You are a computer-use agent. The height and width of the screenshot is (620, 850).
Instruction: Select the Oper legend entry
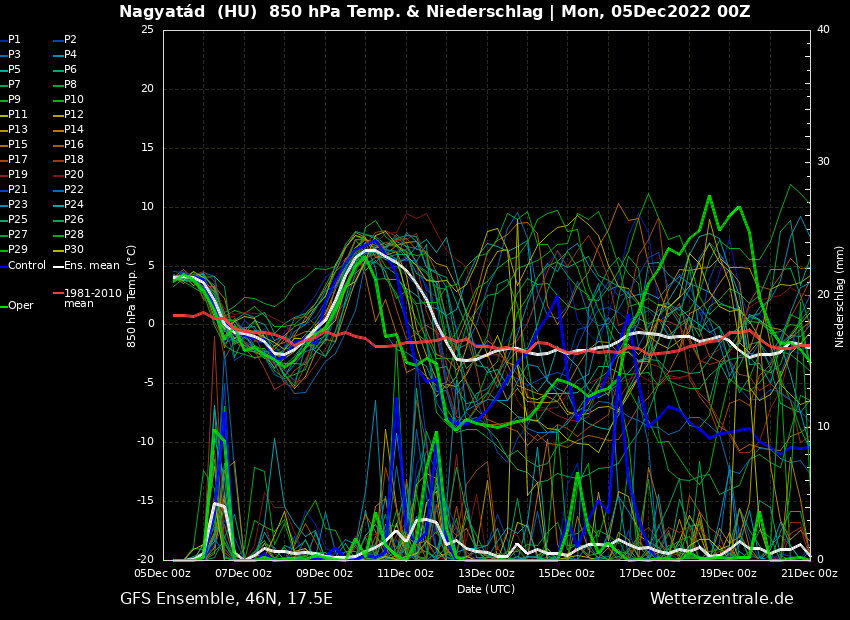pos(20,306)
